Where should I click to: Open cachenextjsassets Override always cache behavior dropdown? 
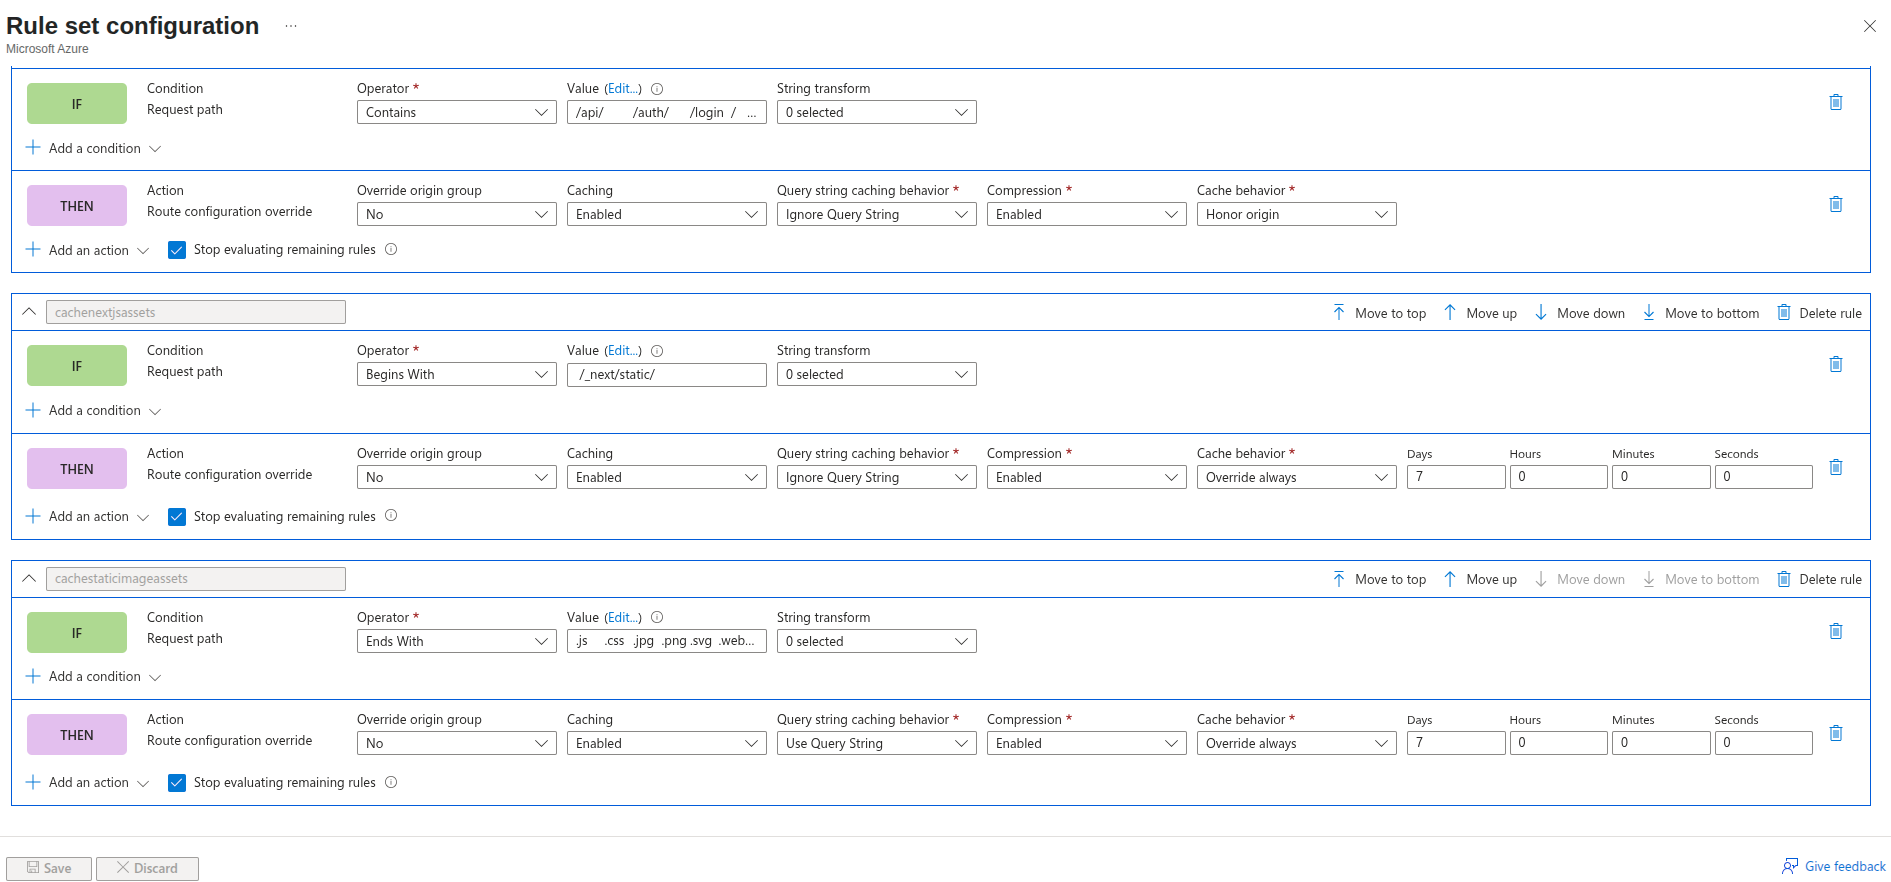coord(1296,477)
